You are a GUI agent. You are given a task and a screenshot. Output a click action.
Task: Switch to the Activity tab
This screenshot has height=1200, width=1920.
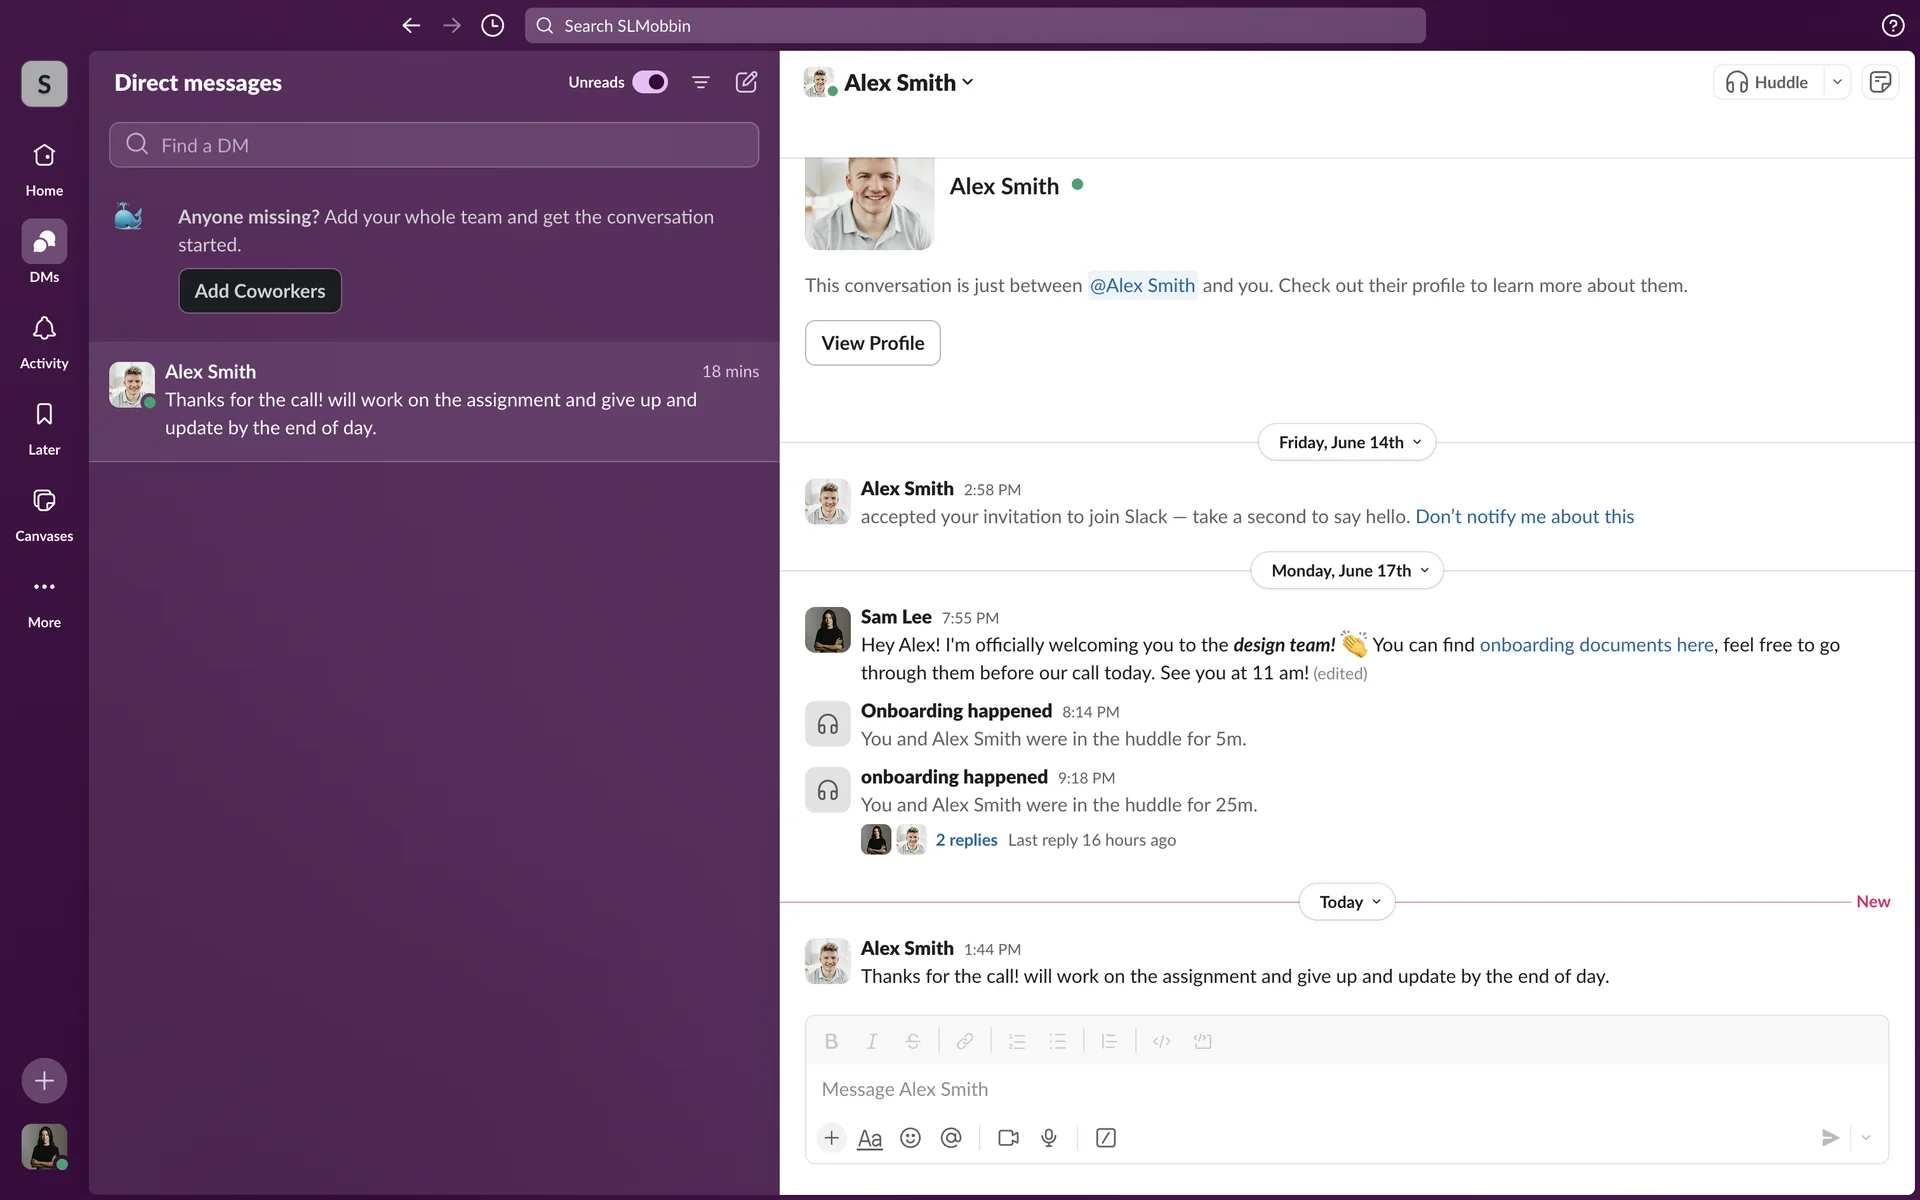(44, 340)
